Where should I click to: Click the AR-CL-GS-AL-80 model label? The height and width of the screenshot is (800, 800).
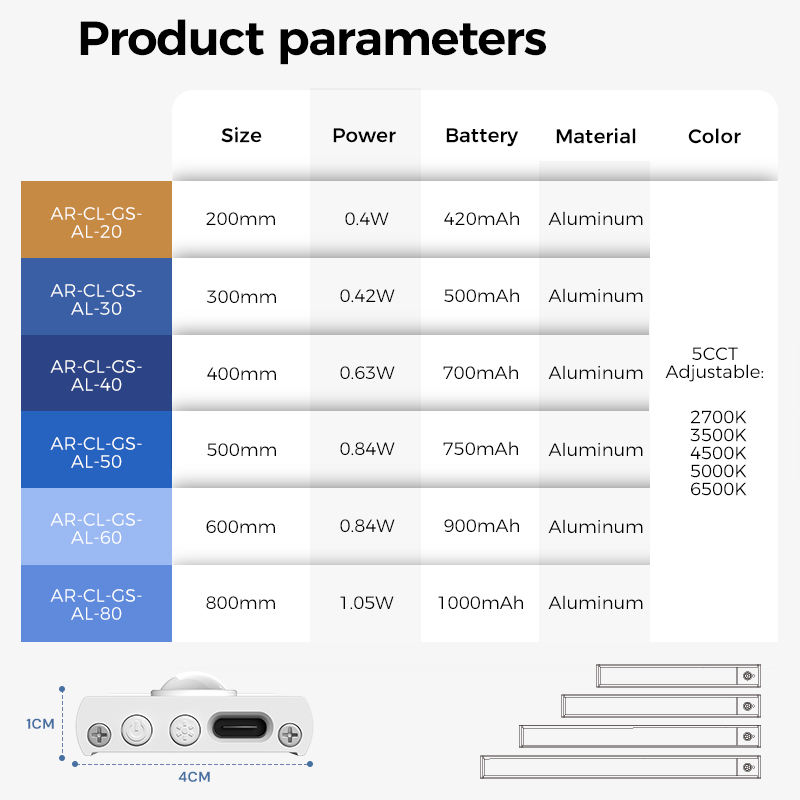[96, 604]
